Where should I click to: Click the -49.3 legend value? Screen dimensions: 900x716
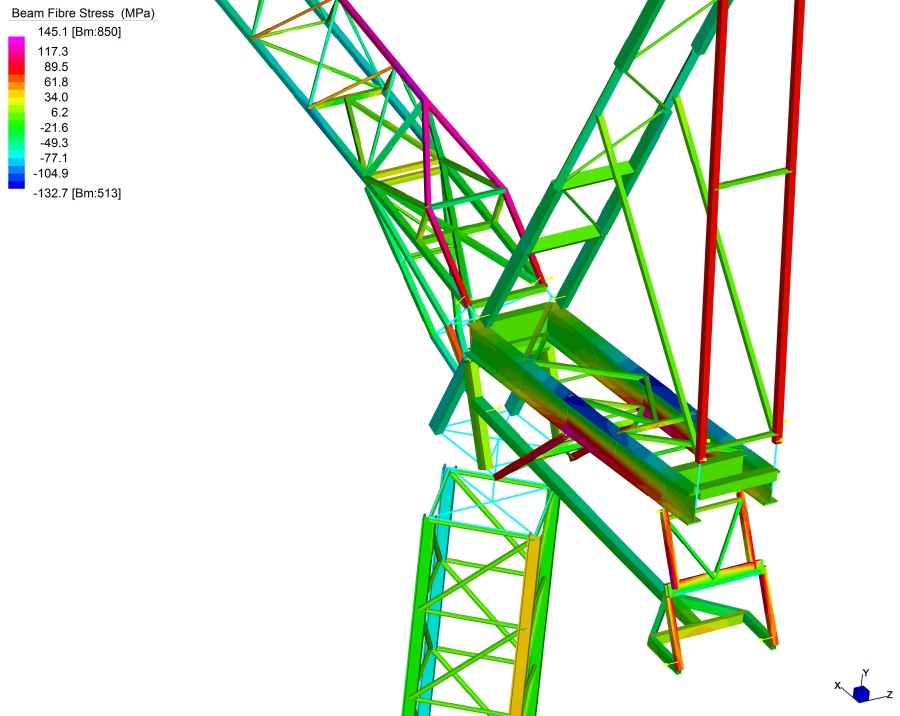(53, 143)
